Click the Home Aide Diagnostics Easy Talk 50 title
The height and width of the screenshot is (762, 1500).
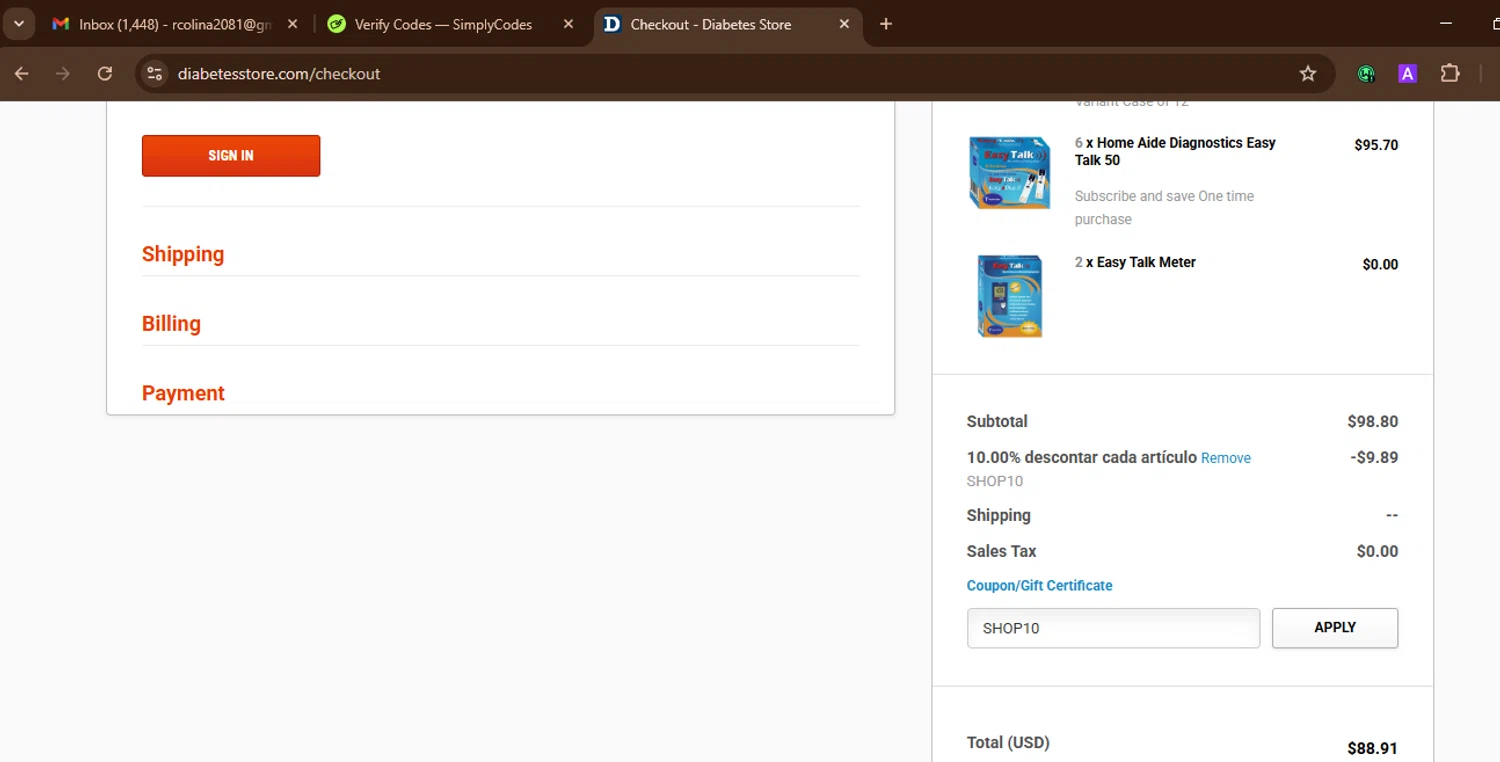coord(1175,151)
